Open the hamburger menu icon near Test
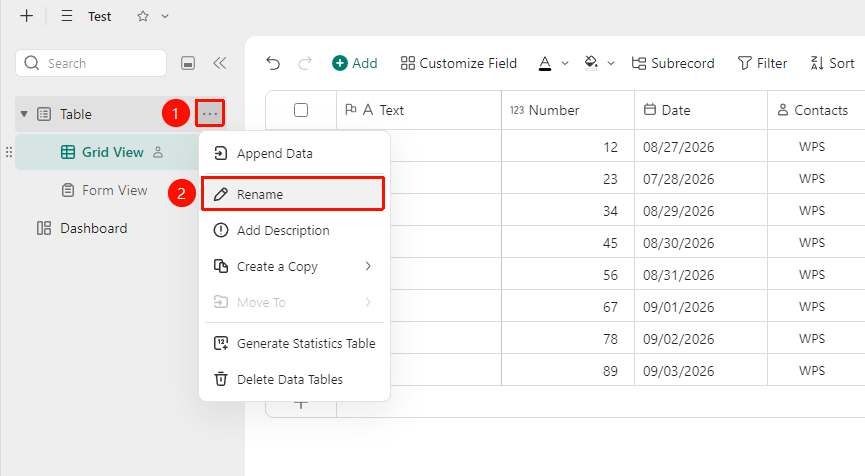The height and width of the screenshot is (476, 865). pyautogui.click(x=67, y=16)
